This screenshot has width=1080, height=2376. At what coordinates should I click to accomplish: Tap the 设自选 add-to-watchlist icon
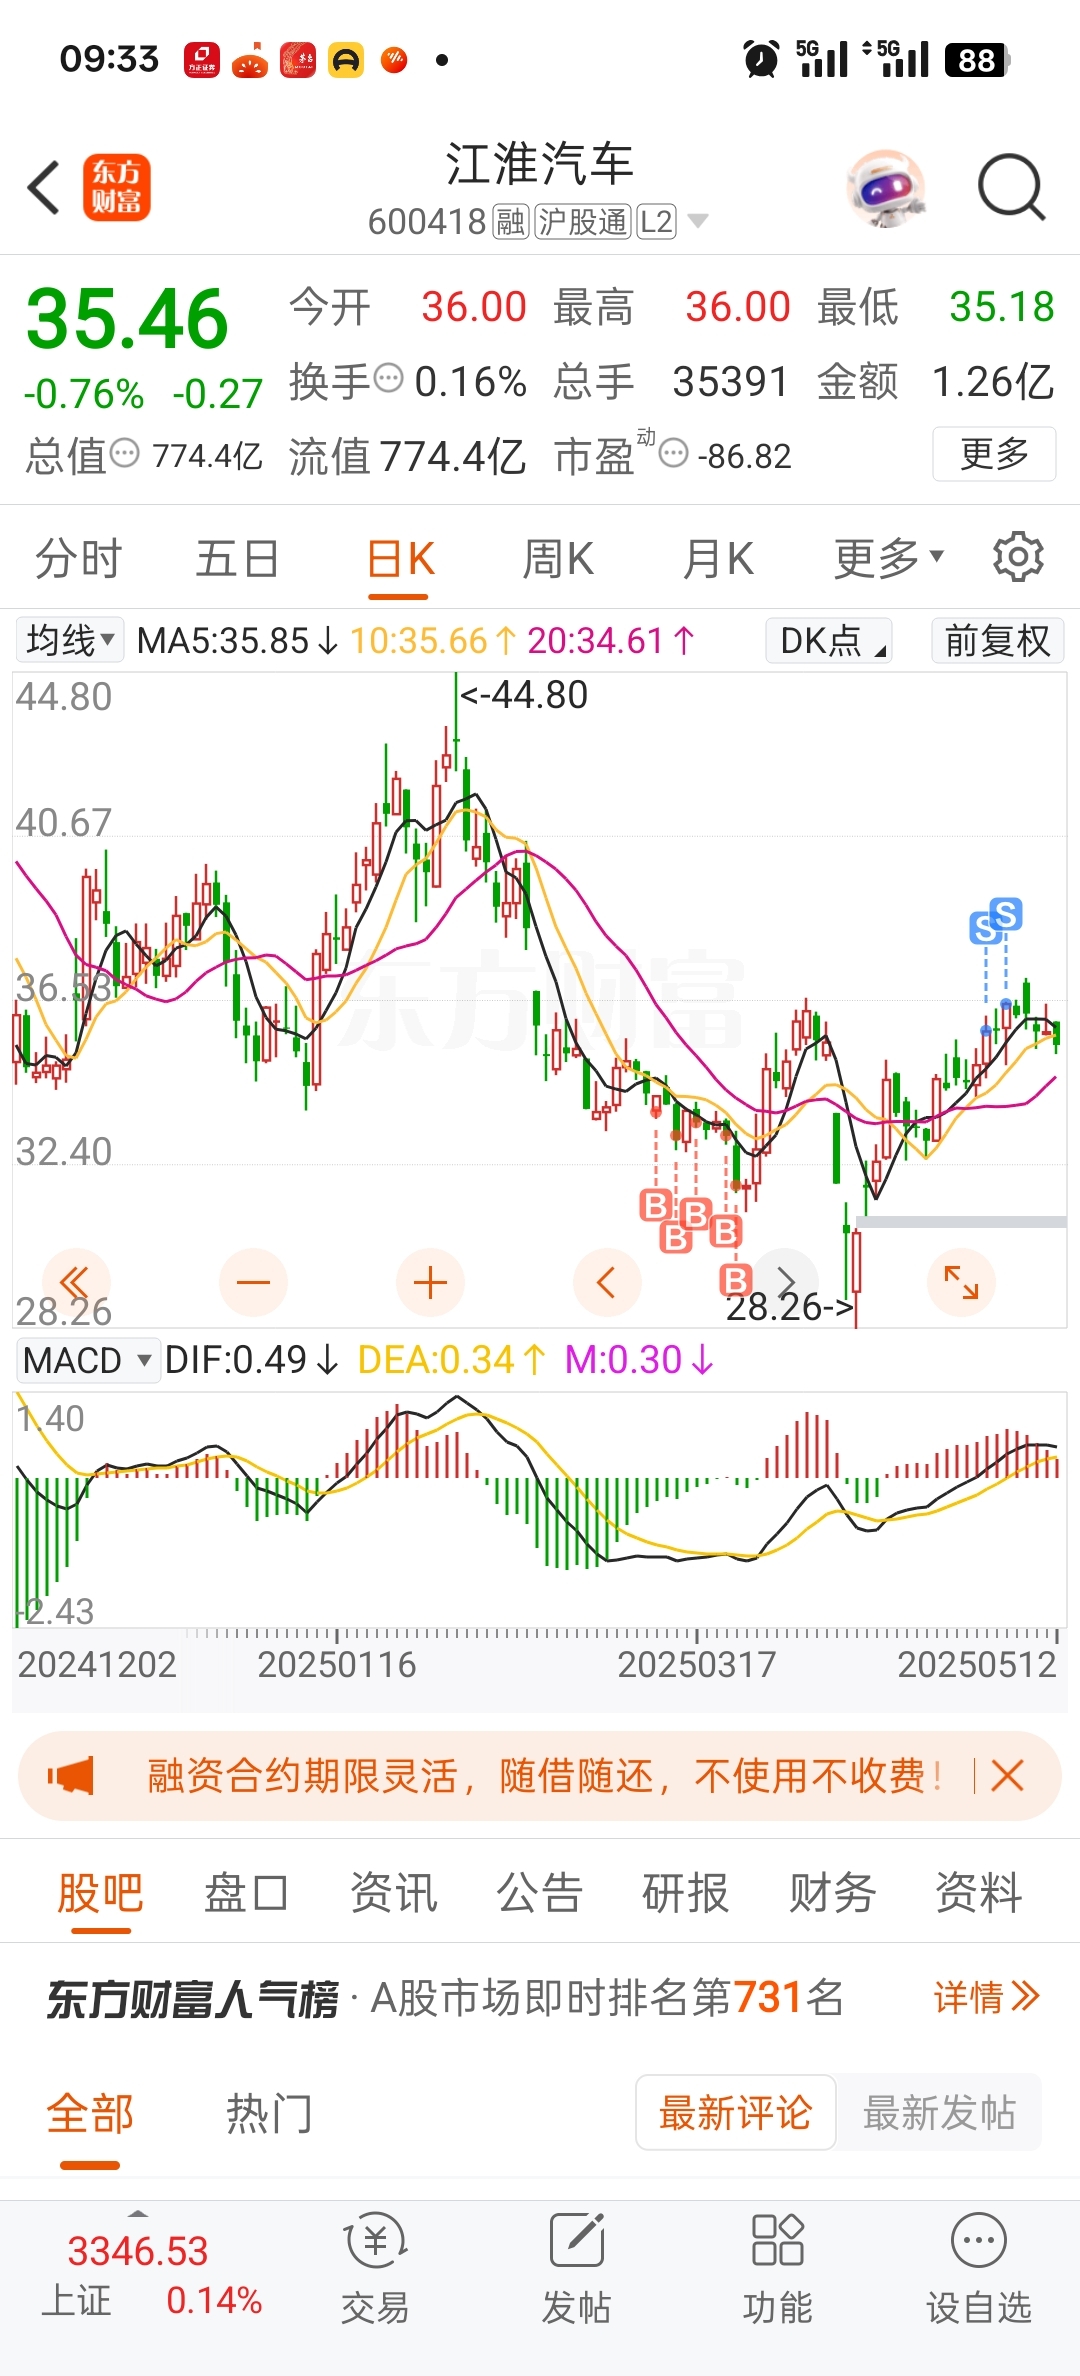pyautogui.click(x=978, y=2268)
